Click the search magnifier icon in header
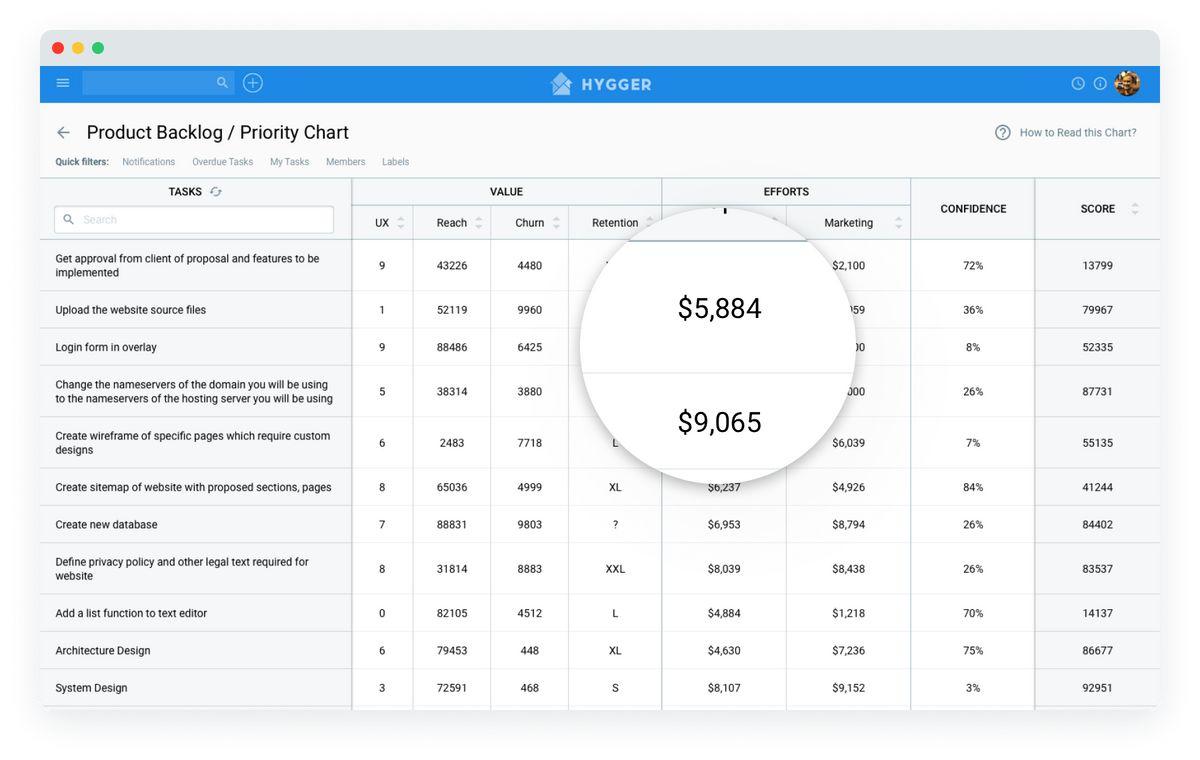This screenshot has width=1200, height=760. [x=222, y=83]
